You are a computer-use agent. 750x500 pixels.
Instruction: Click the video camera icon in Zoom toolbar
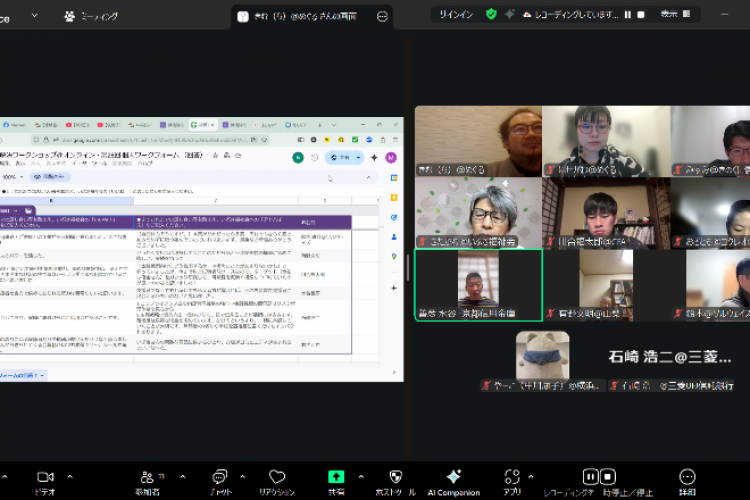click(45, 477)
